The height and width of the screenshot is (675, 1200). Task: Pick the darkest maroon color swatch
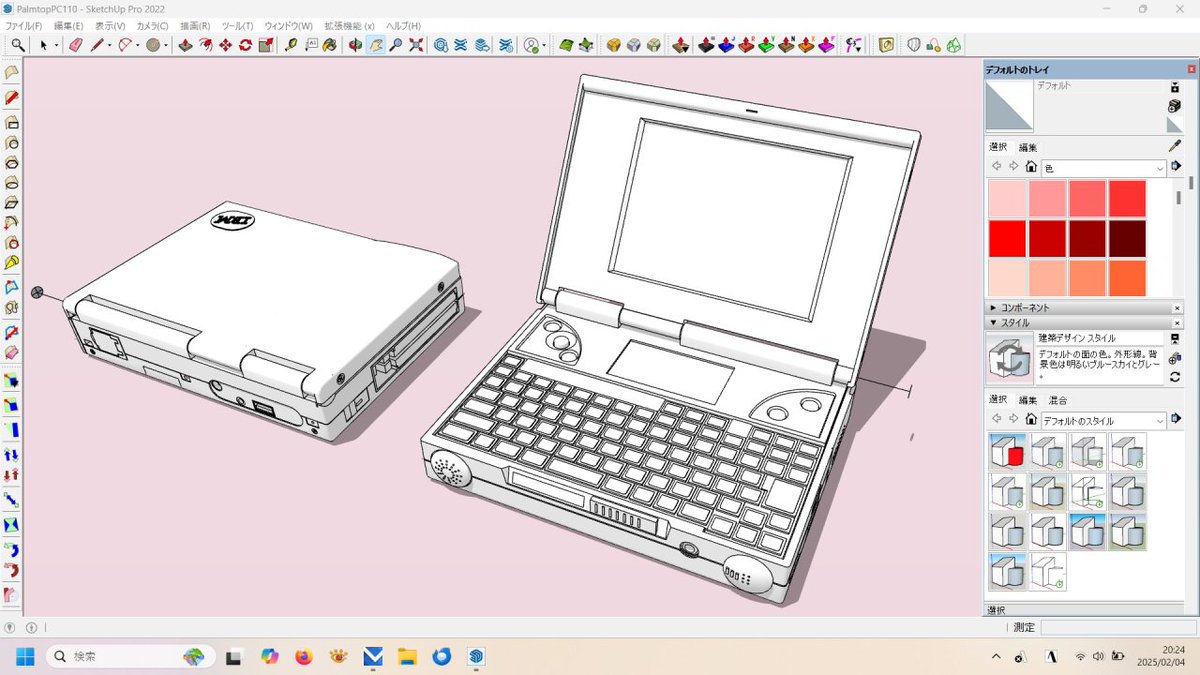tap(1127, 238)
